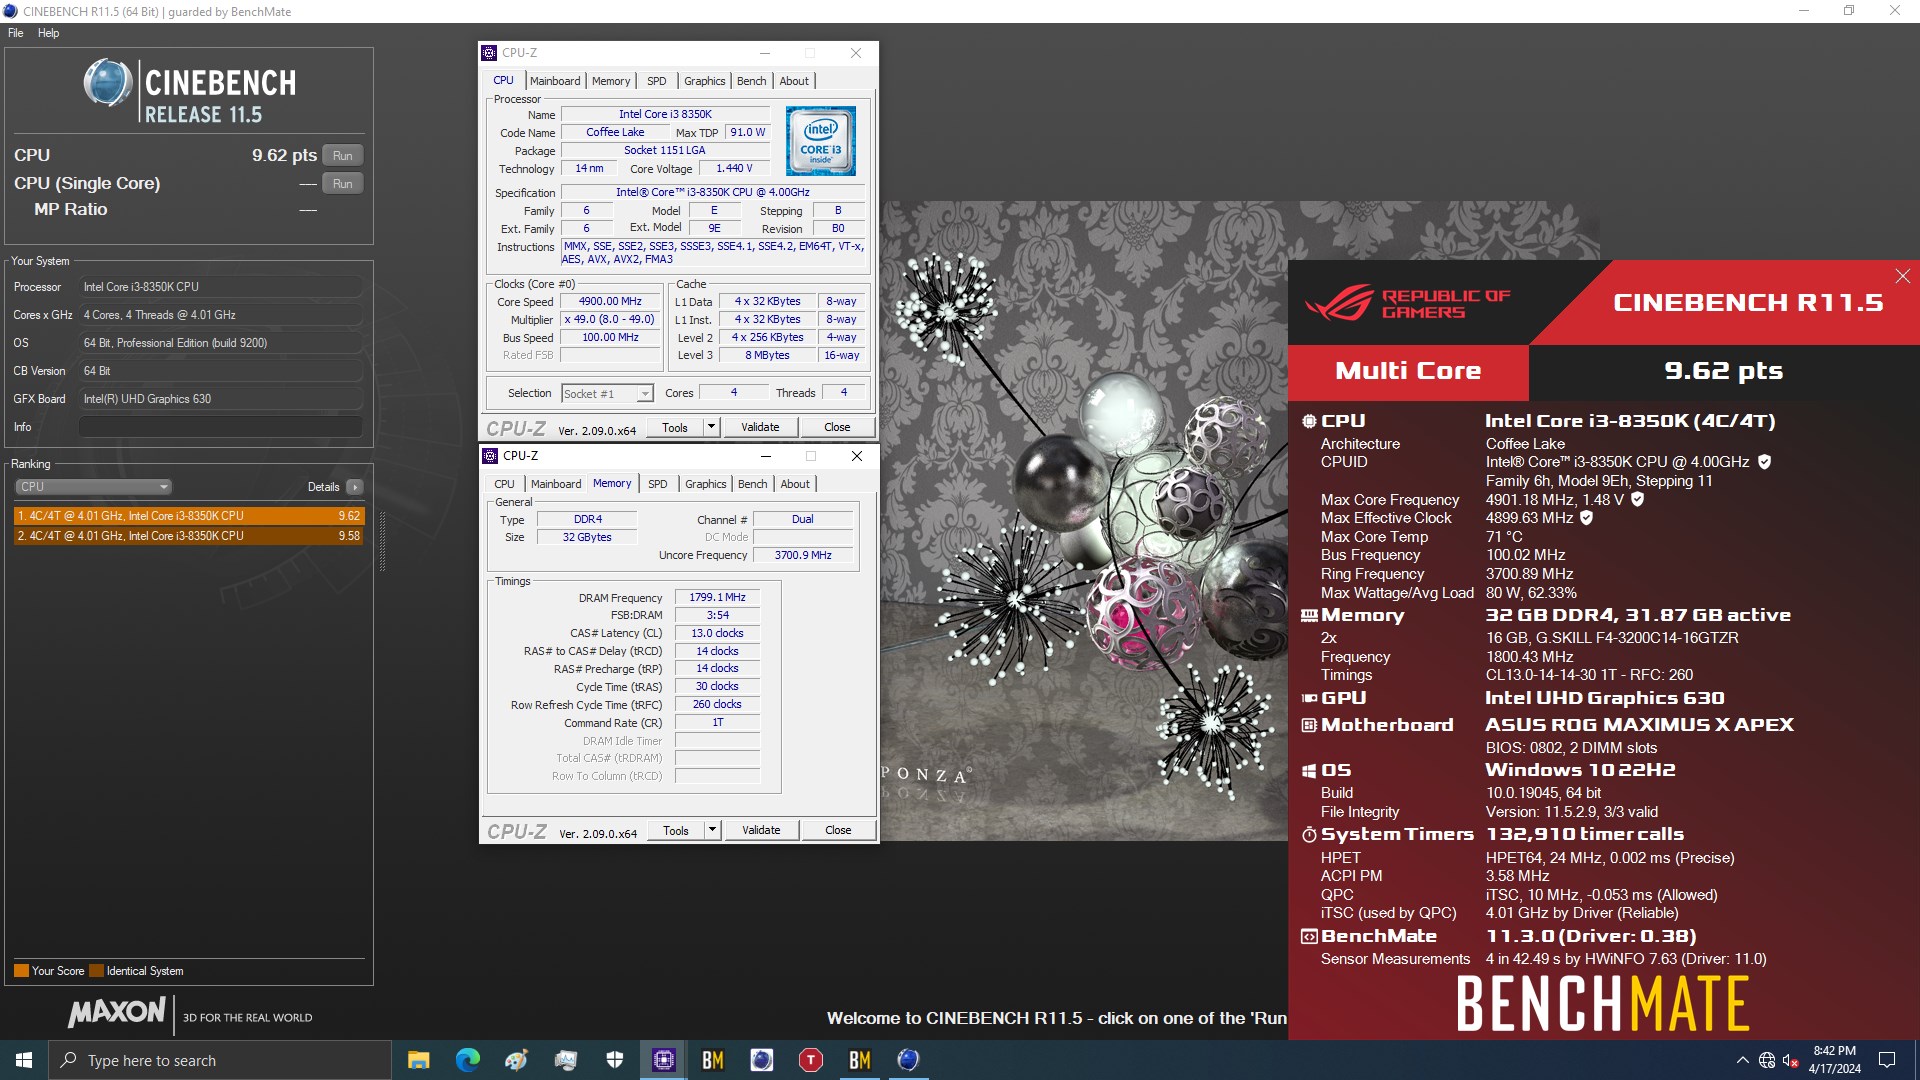Open Mainboard tab in upper CPU-Z window
This screenshot has width=1920, height=1080.
pos(555,81)
